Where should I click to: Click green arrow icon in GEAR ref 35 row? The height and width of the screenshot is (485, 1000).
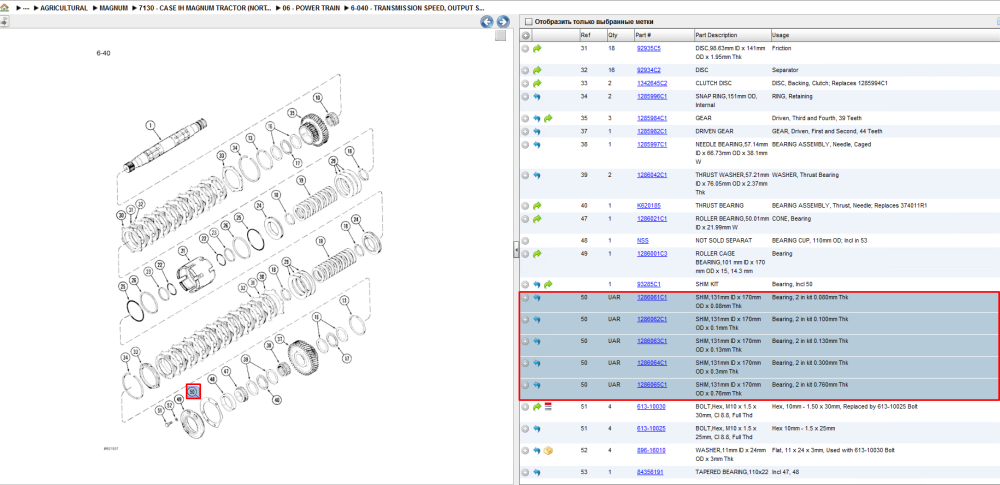(548, 118)
